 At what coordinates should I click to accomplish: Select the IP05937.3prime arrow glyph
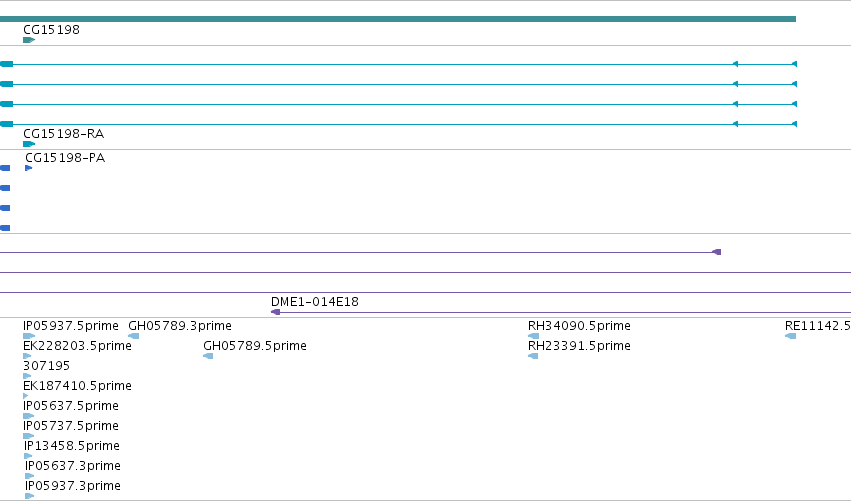pyautogui.click(x=30, y=496)
